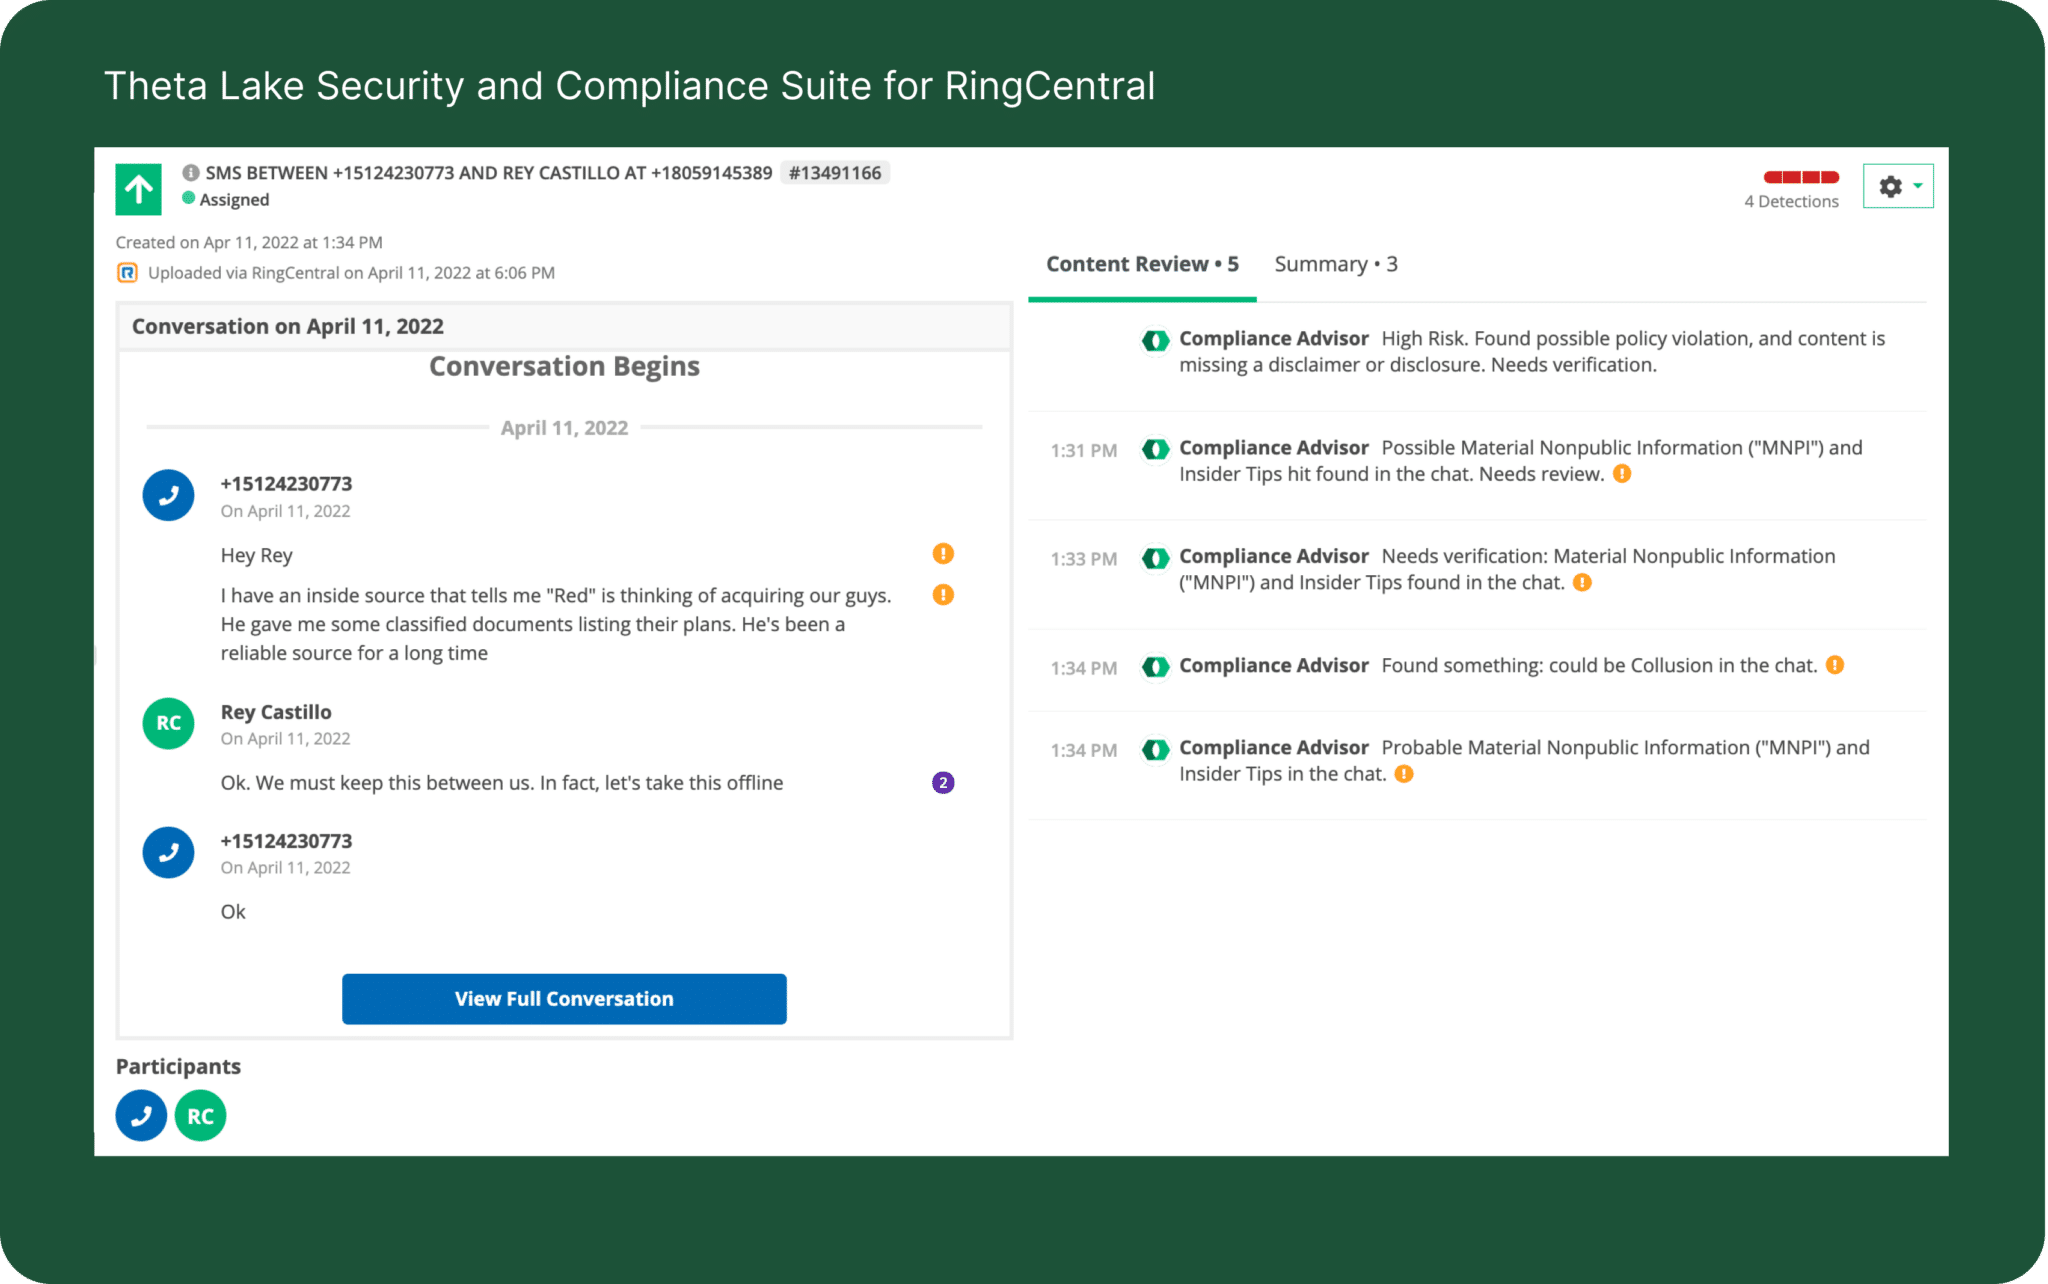Click the green up-arrow upload icon
2048x1284 pixels.
click(x=138, y=189)
